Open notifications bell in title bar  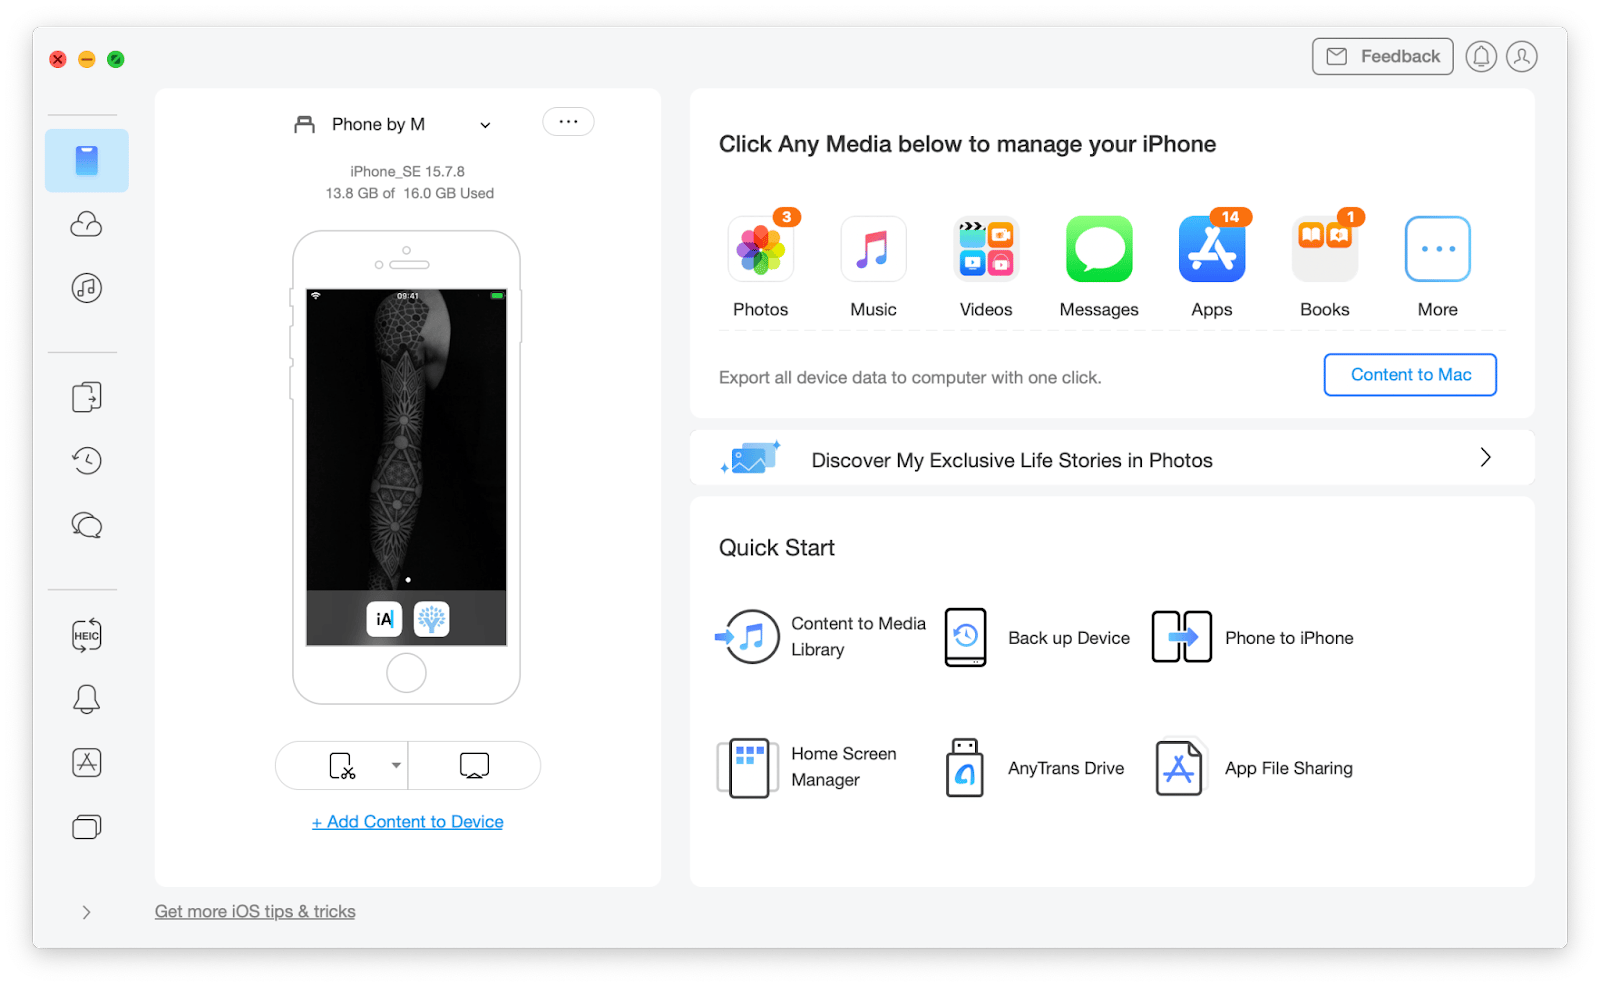(1481, 57)
